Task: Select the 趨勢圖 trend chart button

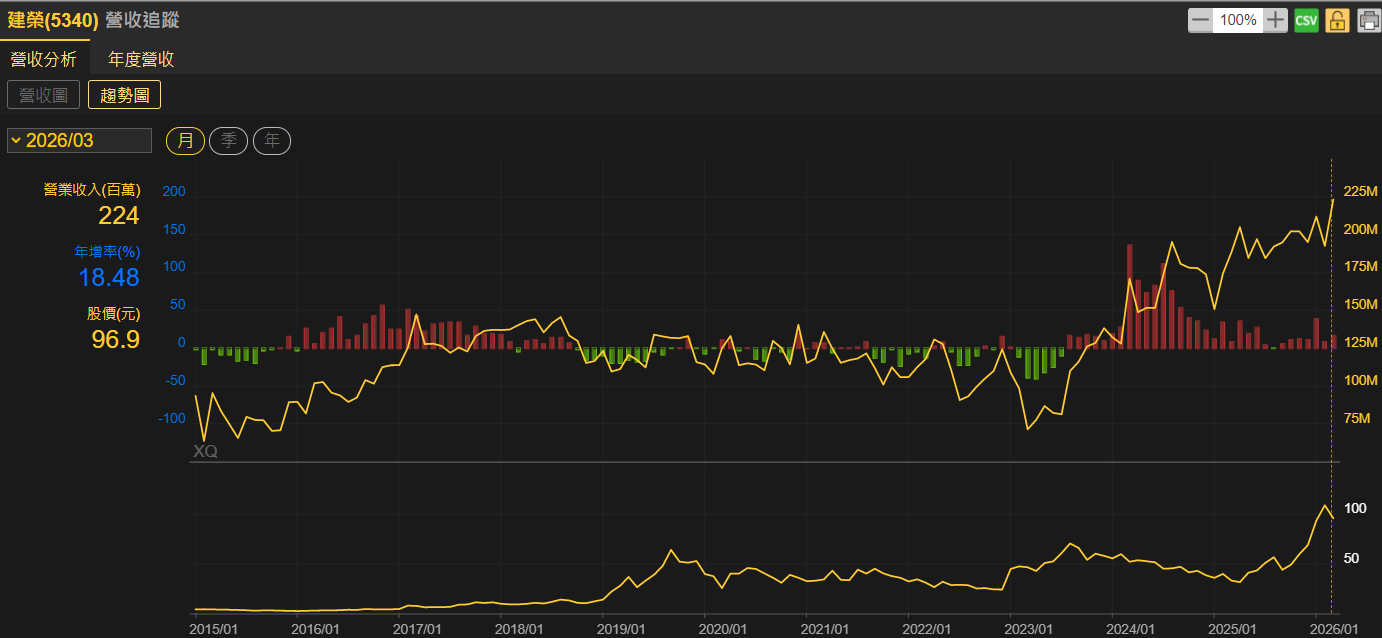Action: tap(124, 95)
